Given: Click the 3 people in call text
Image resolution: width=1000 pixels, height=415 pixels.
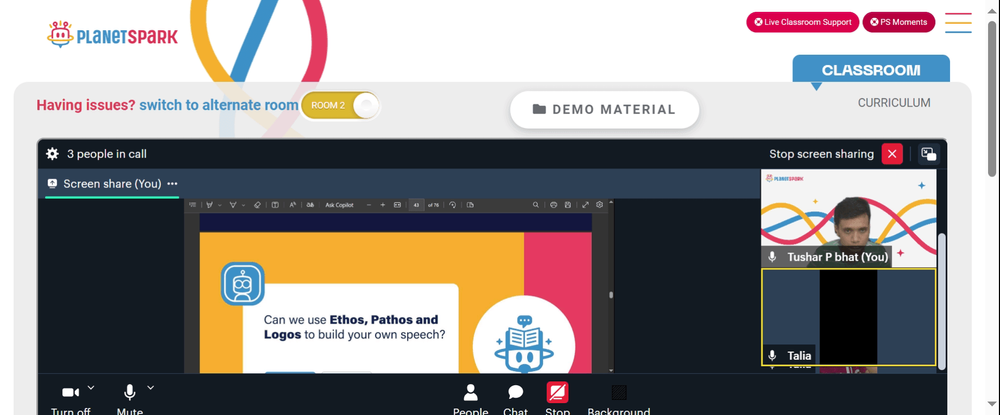Looking at the screenshot, I should (107, 154).
